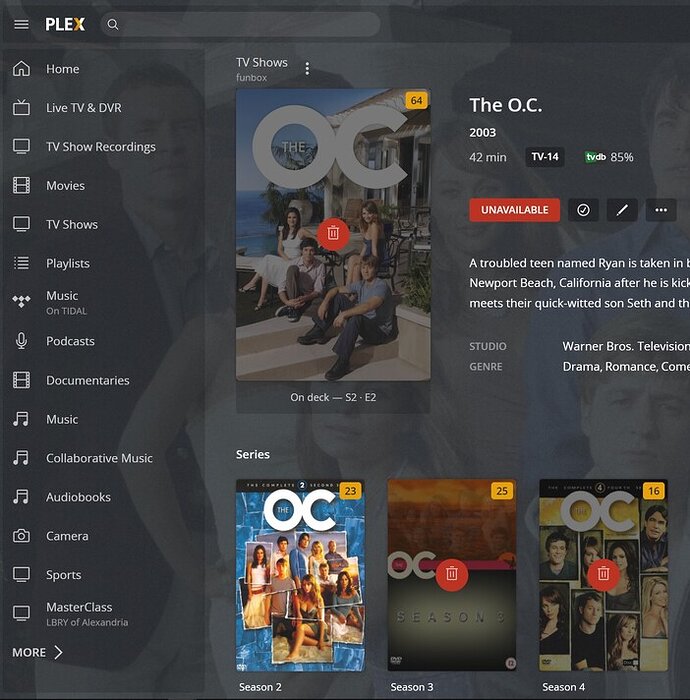
Task: Click the search magnifier icon
Action: click(113, 24)
